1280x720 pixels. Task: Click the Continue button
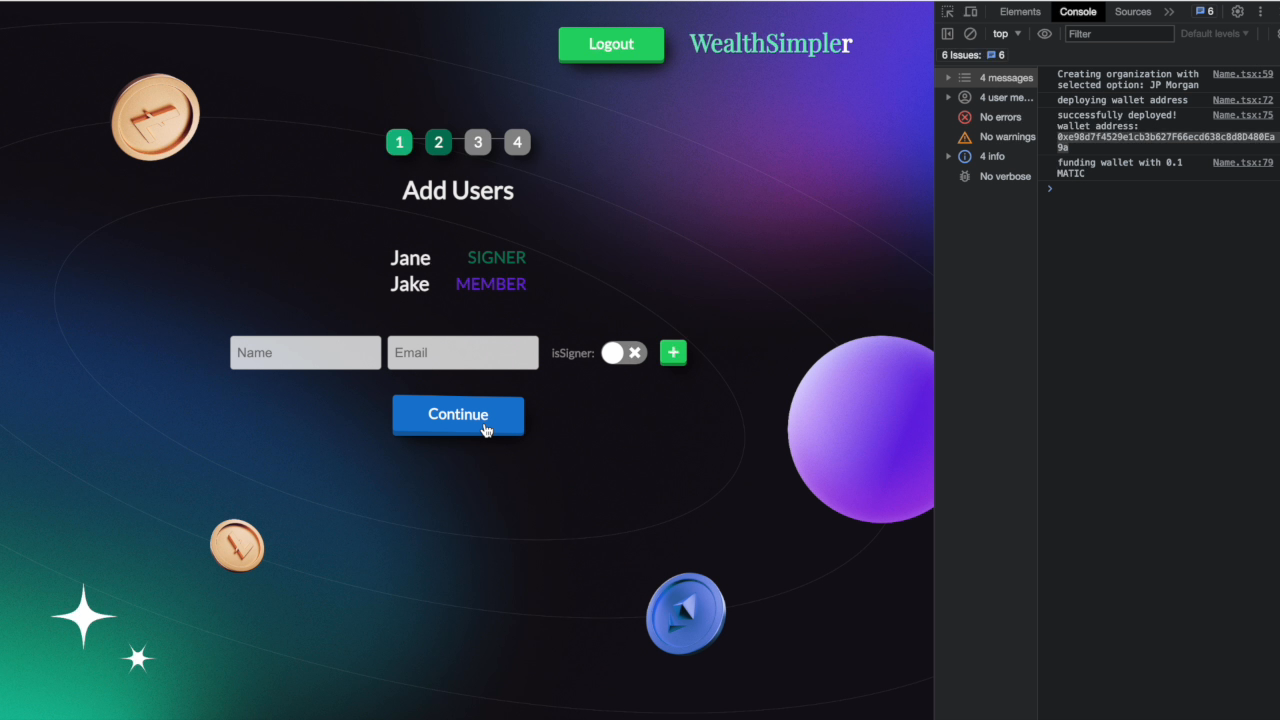pyautogui.click(x=458, y=415)
